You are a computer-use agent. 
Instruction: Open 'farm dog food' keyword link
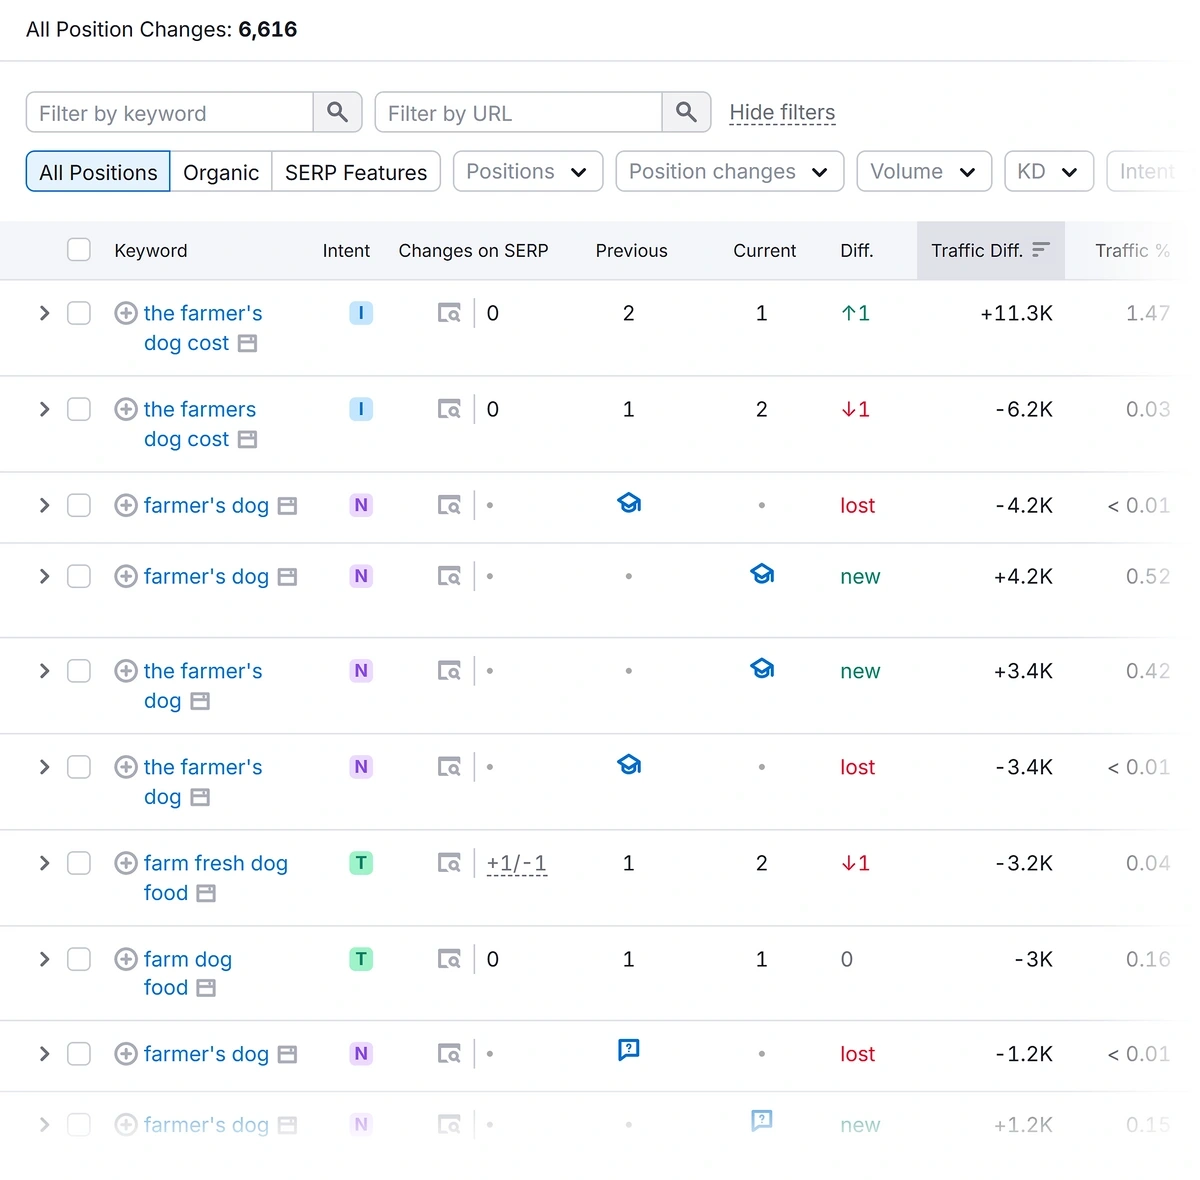[x=188, y=973]
